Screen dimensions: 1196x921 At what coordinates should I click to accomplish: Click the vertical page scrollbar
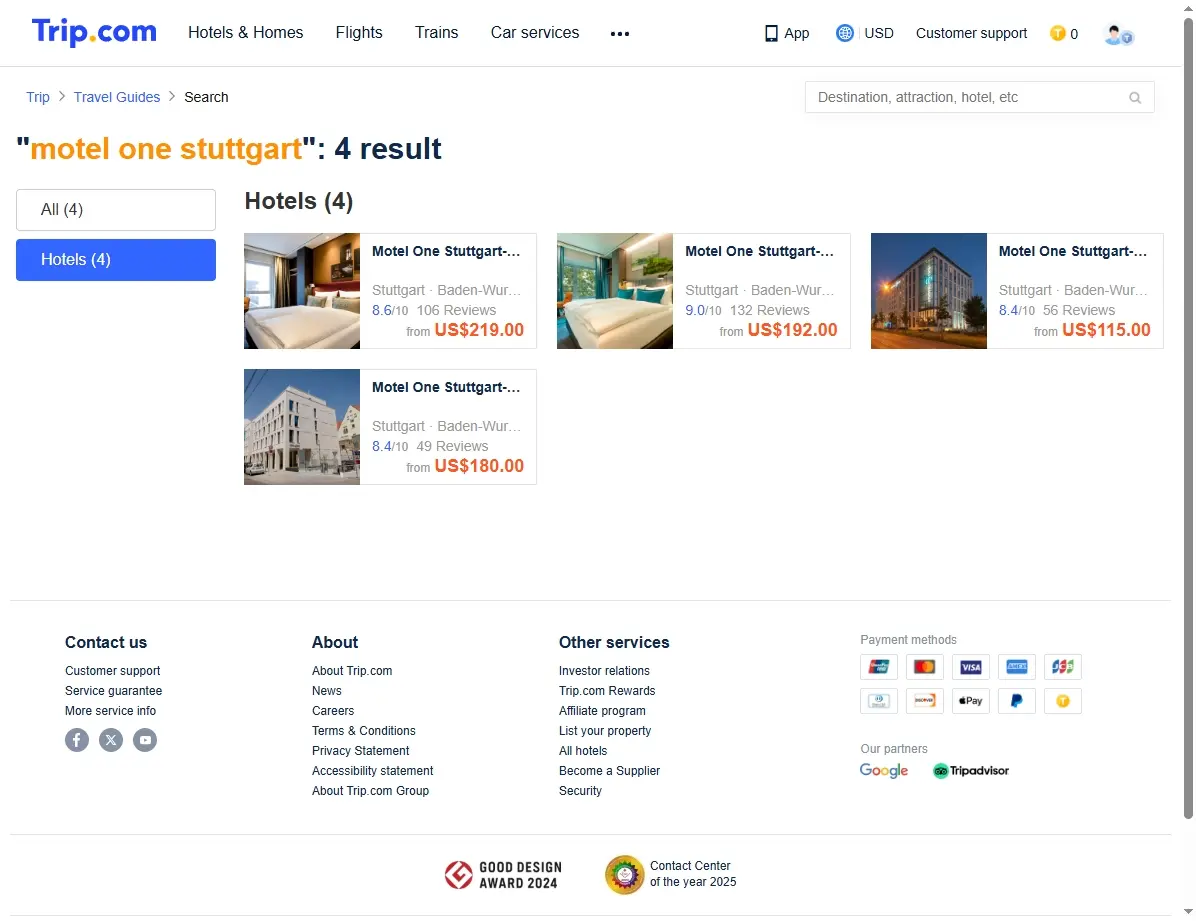pos(1188,418)
